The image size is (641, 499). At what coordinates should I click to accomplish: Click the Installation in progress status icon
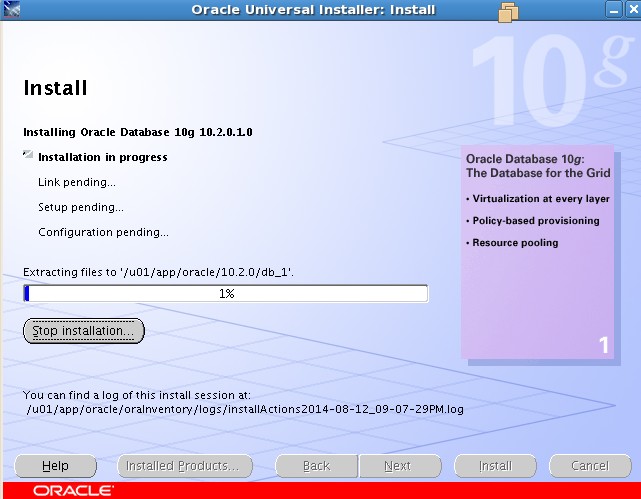click(28, 154)
